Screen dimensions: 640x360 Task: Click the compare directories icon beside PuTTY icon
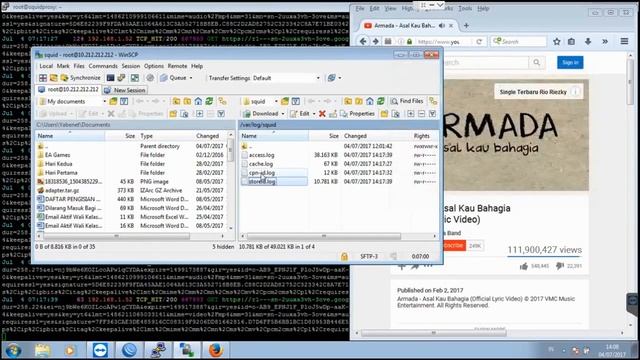pyautogui.click(x=135, y=78)
